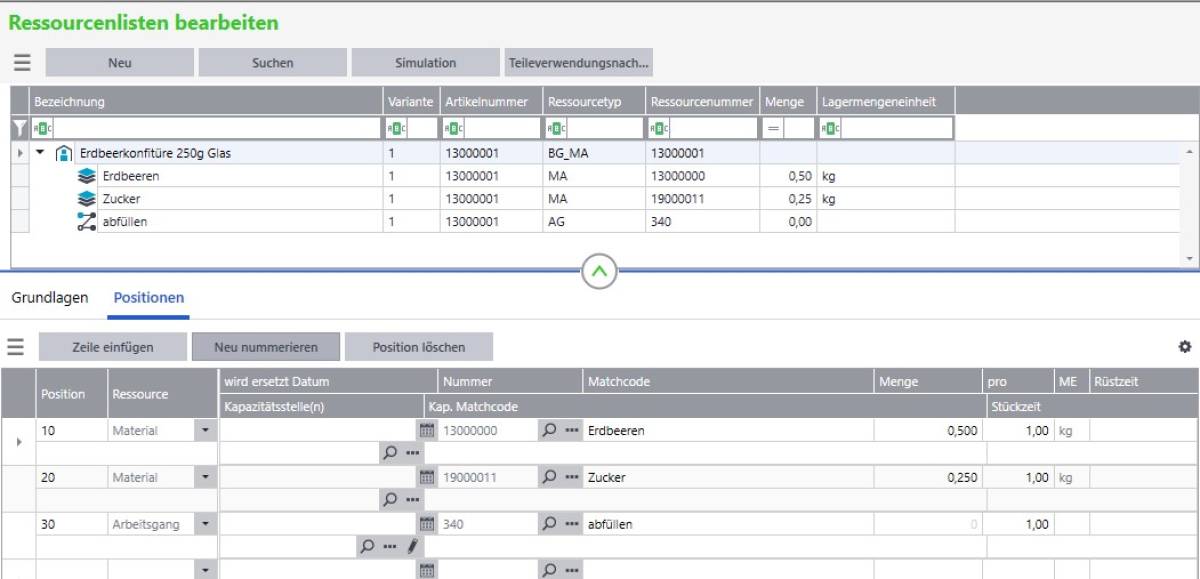Viewport: 1200px width, 579px height.
Task: Search number with magnifier beside 19000011
Action: tap(549, 477)
